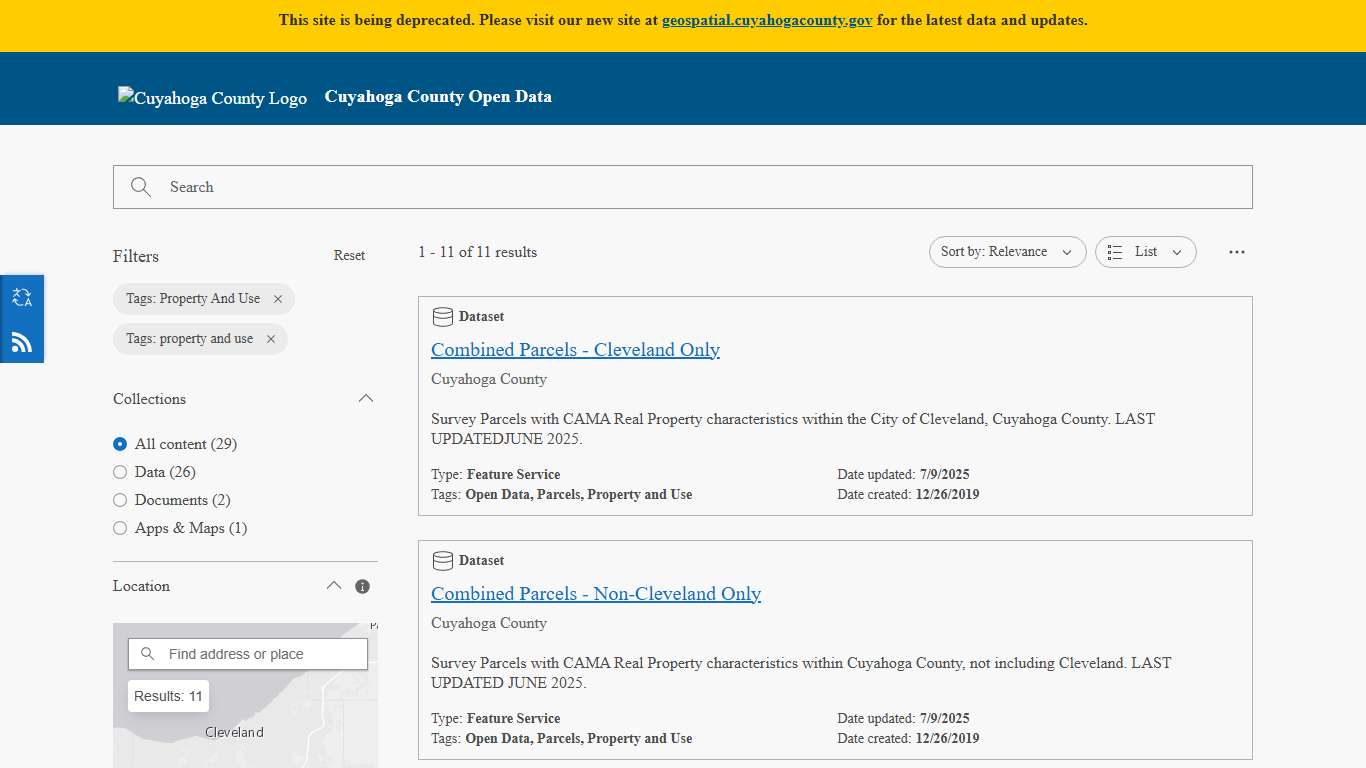Visit the geospatial.cuyahogacounty.gov link
The width and height of the screenshot is (1366, 768).
coord(767,19)
